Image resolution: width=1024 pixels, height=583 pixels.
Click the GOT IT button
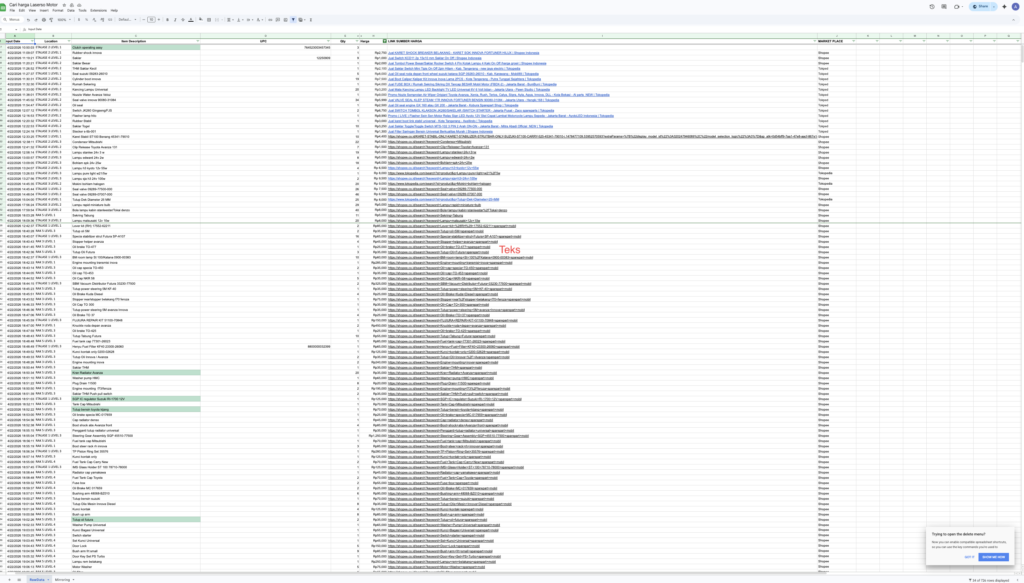[969, 557]
